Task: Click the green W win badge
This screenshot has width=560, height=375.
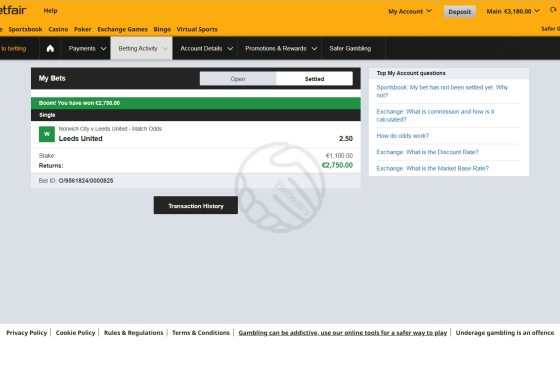Action: click(x=47, y=134)
